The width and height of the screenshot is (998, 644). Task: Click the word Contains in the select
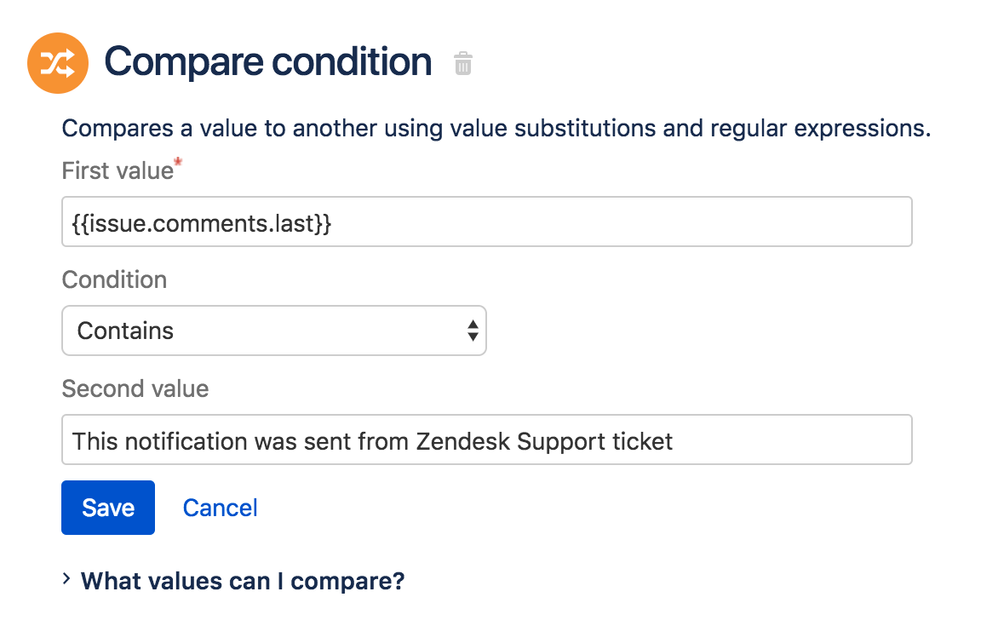coord(126,331)
